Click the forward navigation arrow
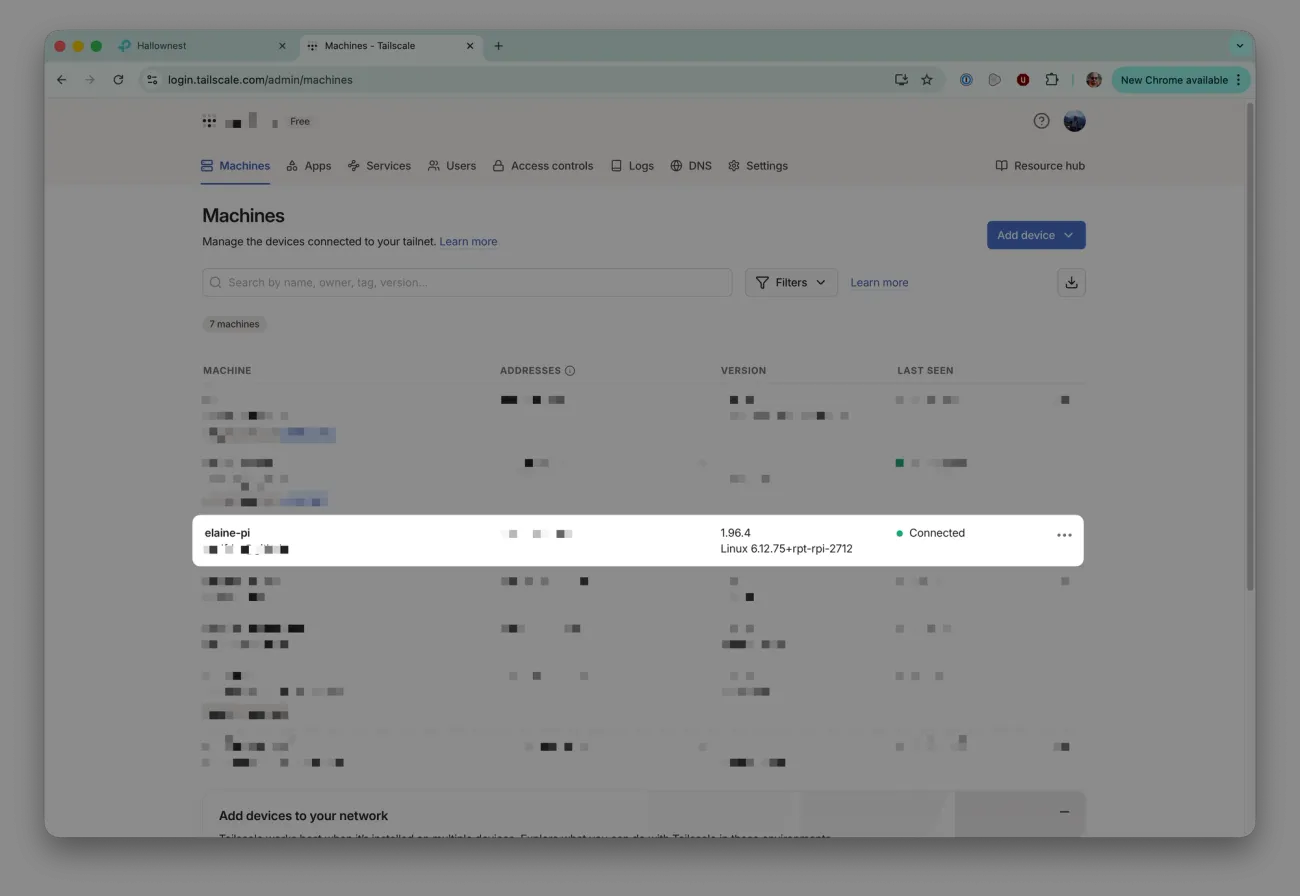 coord(90,80)
